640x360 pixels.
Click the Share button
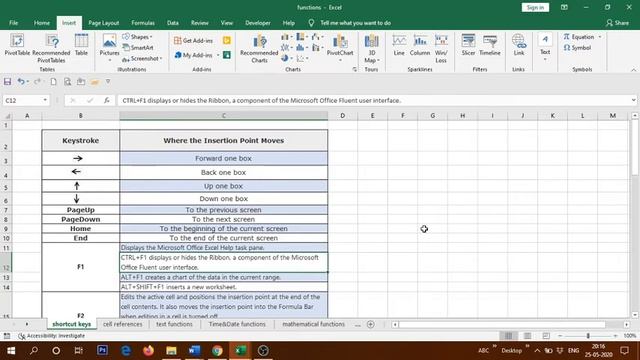[x=618, y=23]
